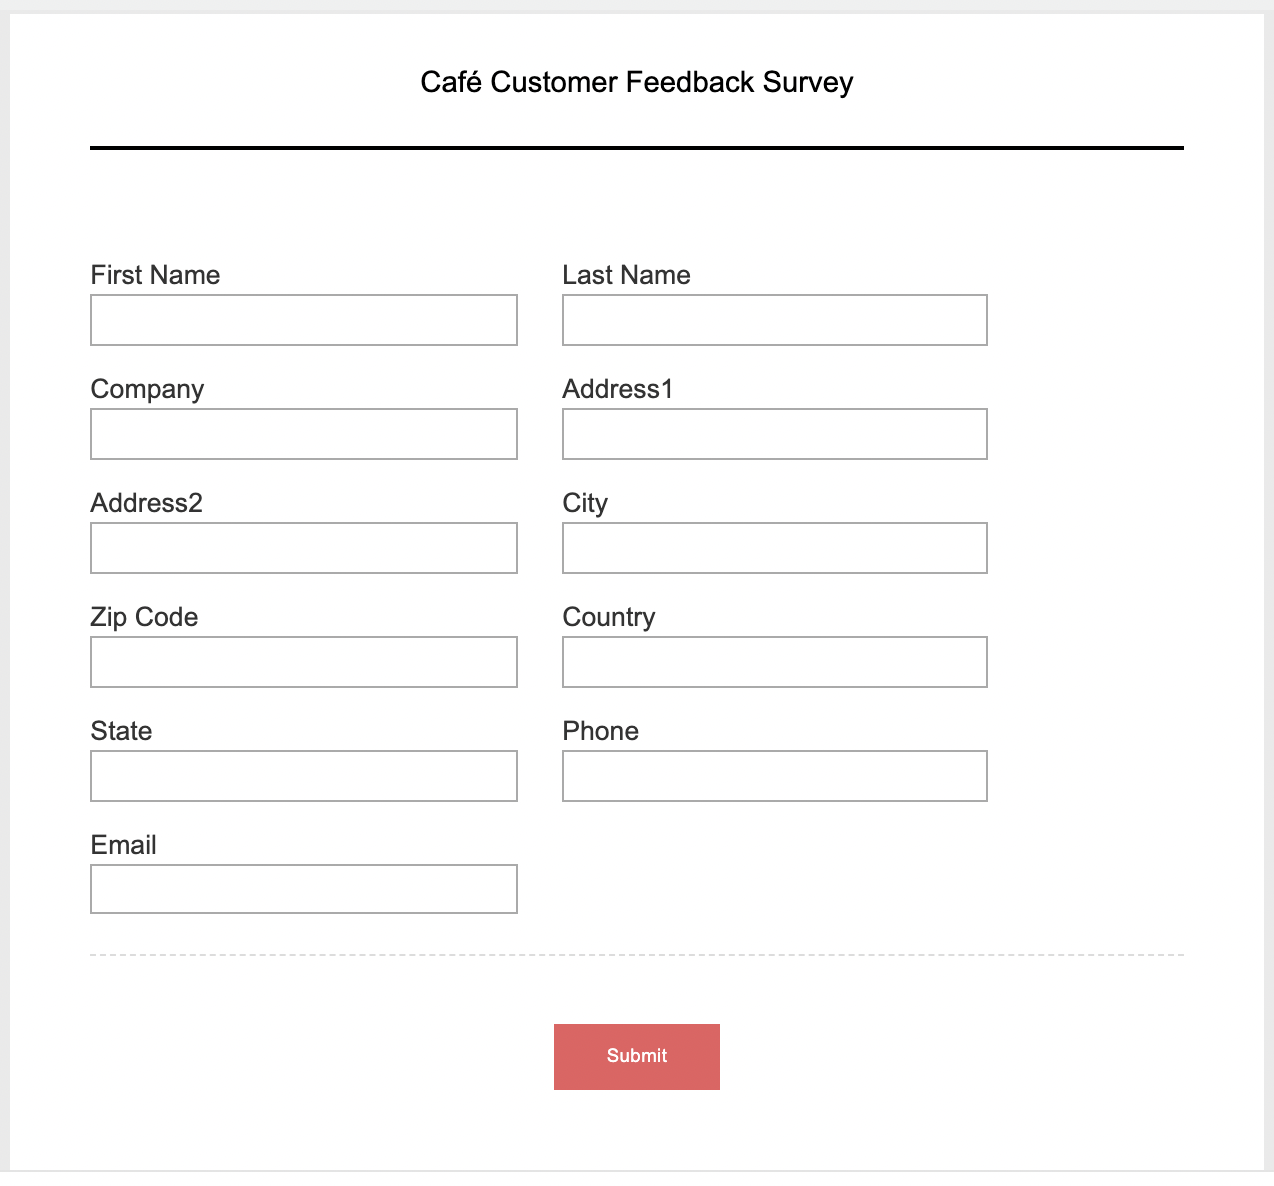The image size is (1274, 1186).
Task: Click the "Email" field label
Action: [x=123, y=845]
